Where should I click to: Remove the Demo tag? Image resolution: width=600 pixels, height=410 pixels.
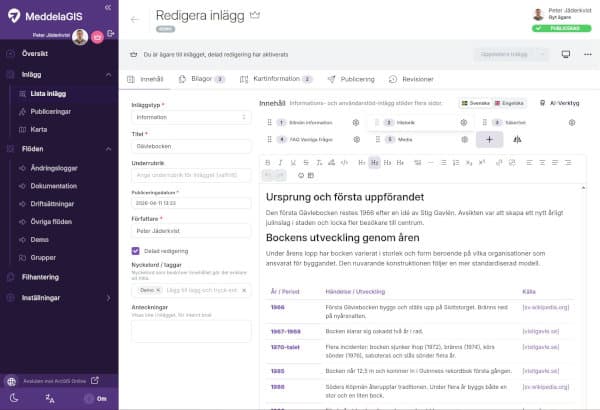pyautogui.click(x=158, y=290)
